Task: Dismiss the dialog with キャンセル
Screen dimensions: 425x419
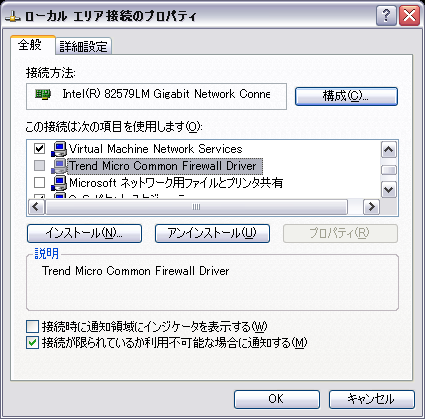Action: tap(372, 399)
